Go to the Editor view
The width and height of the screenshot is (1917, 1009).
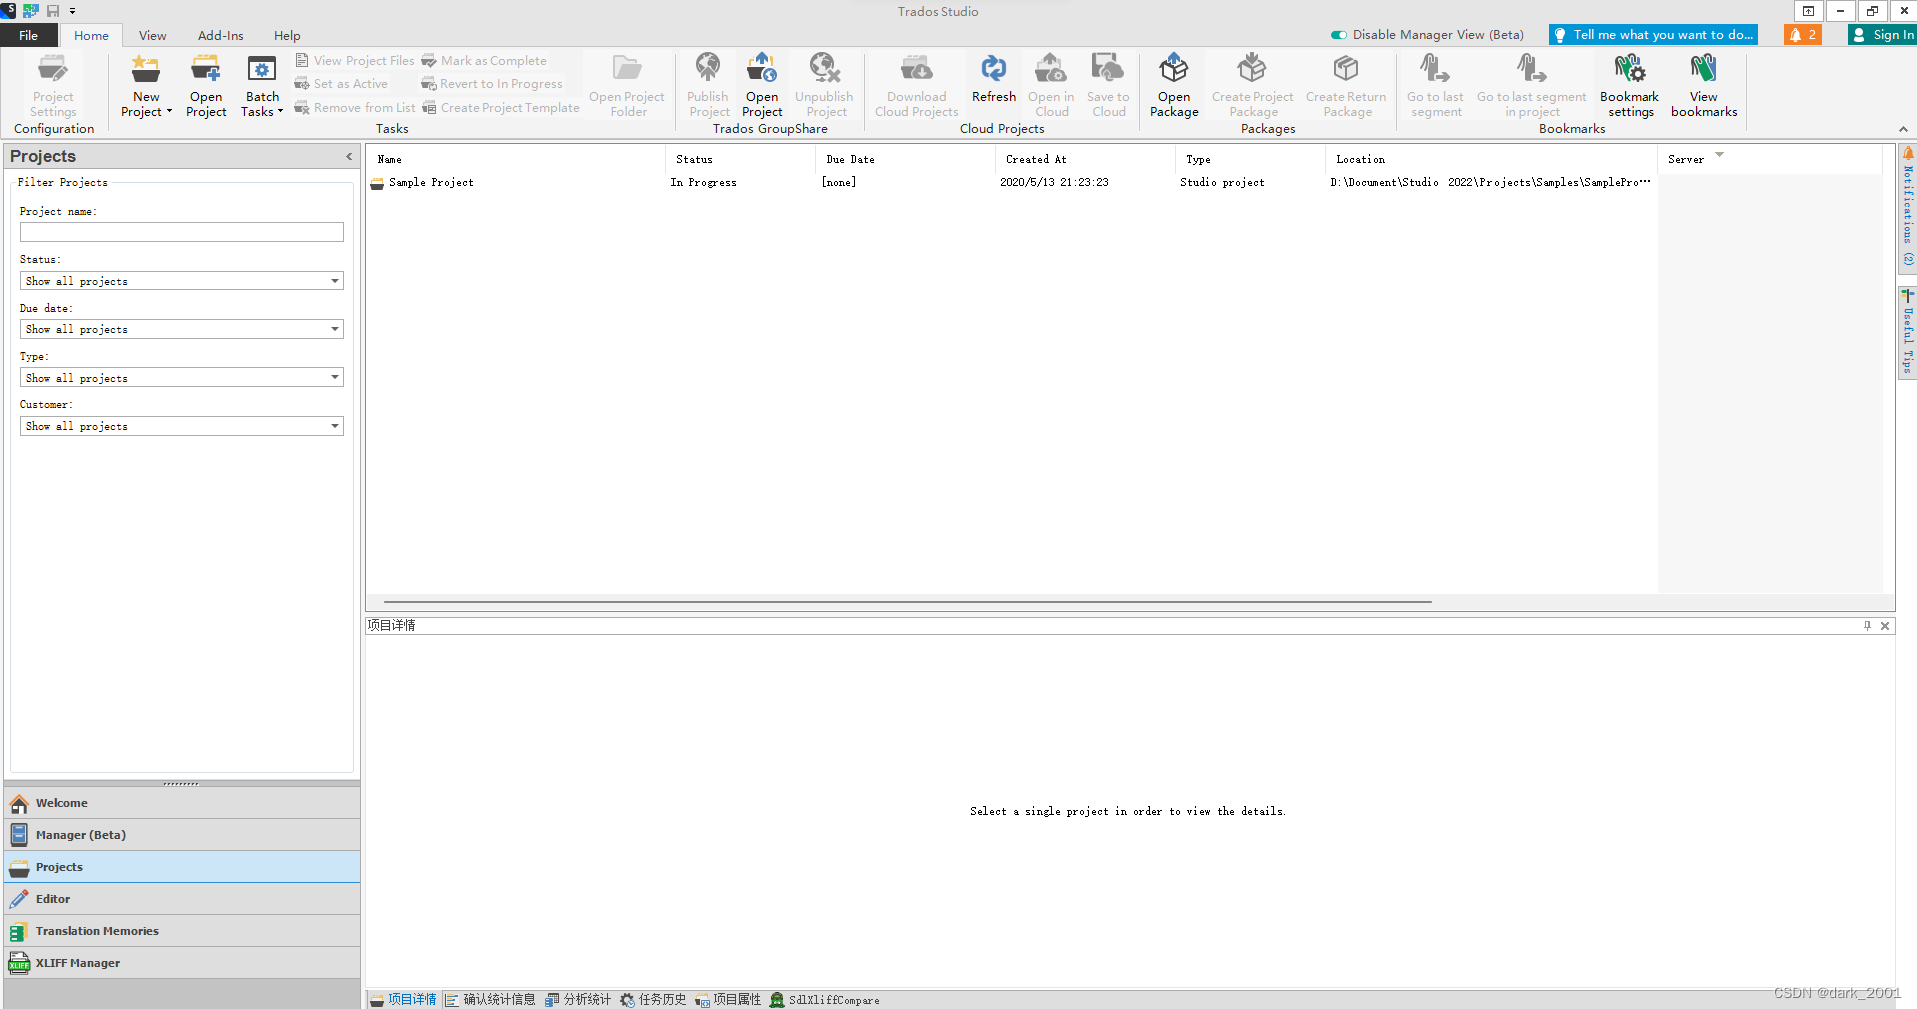click(182, 899)
